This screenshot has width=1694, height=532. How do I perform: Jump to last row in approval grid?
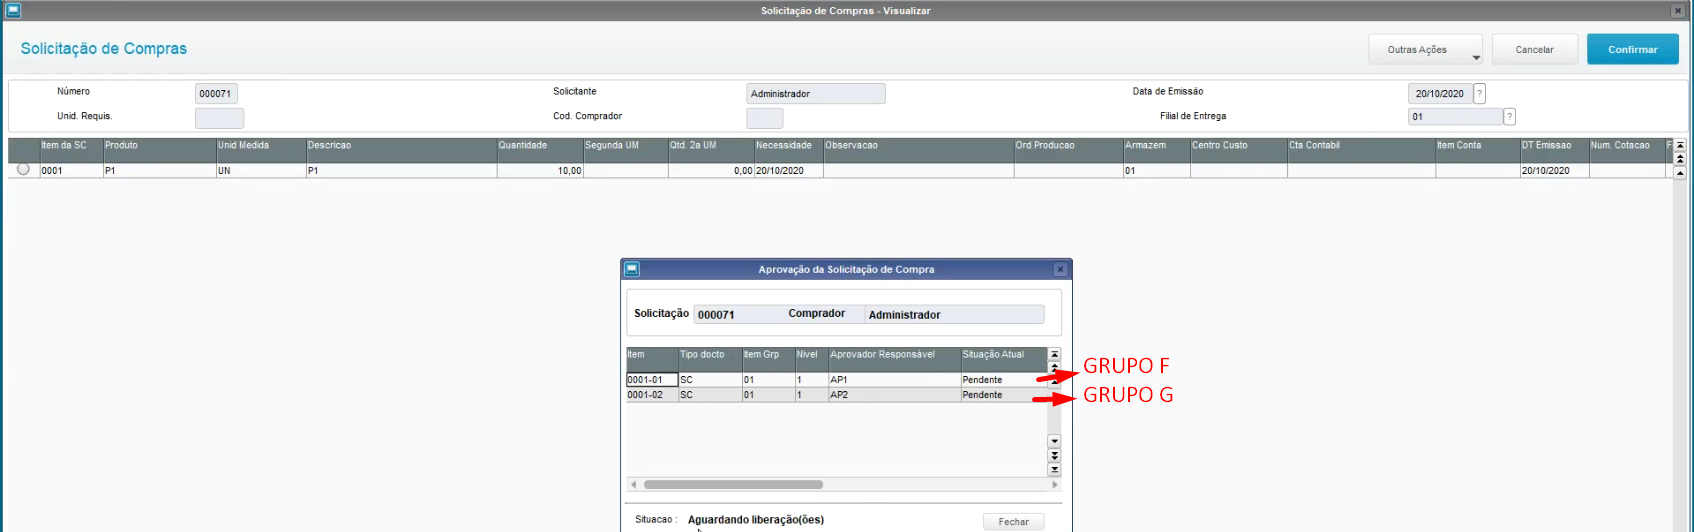point(1054,469)
